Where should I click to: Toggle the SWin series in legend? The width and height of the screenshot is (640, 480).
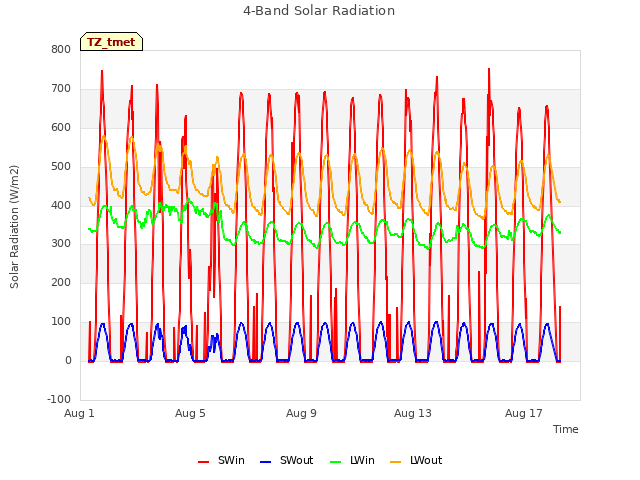click(221, 460)
